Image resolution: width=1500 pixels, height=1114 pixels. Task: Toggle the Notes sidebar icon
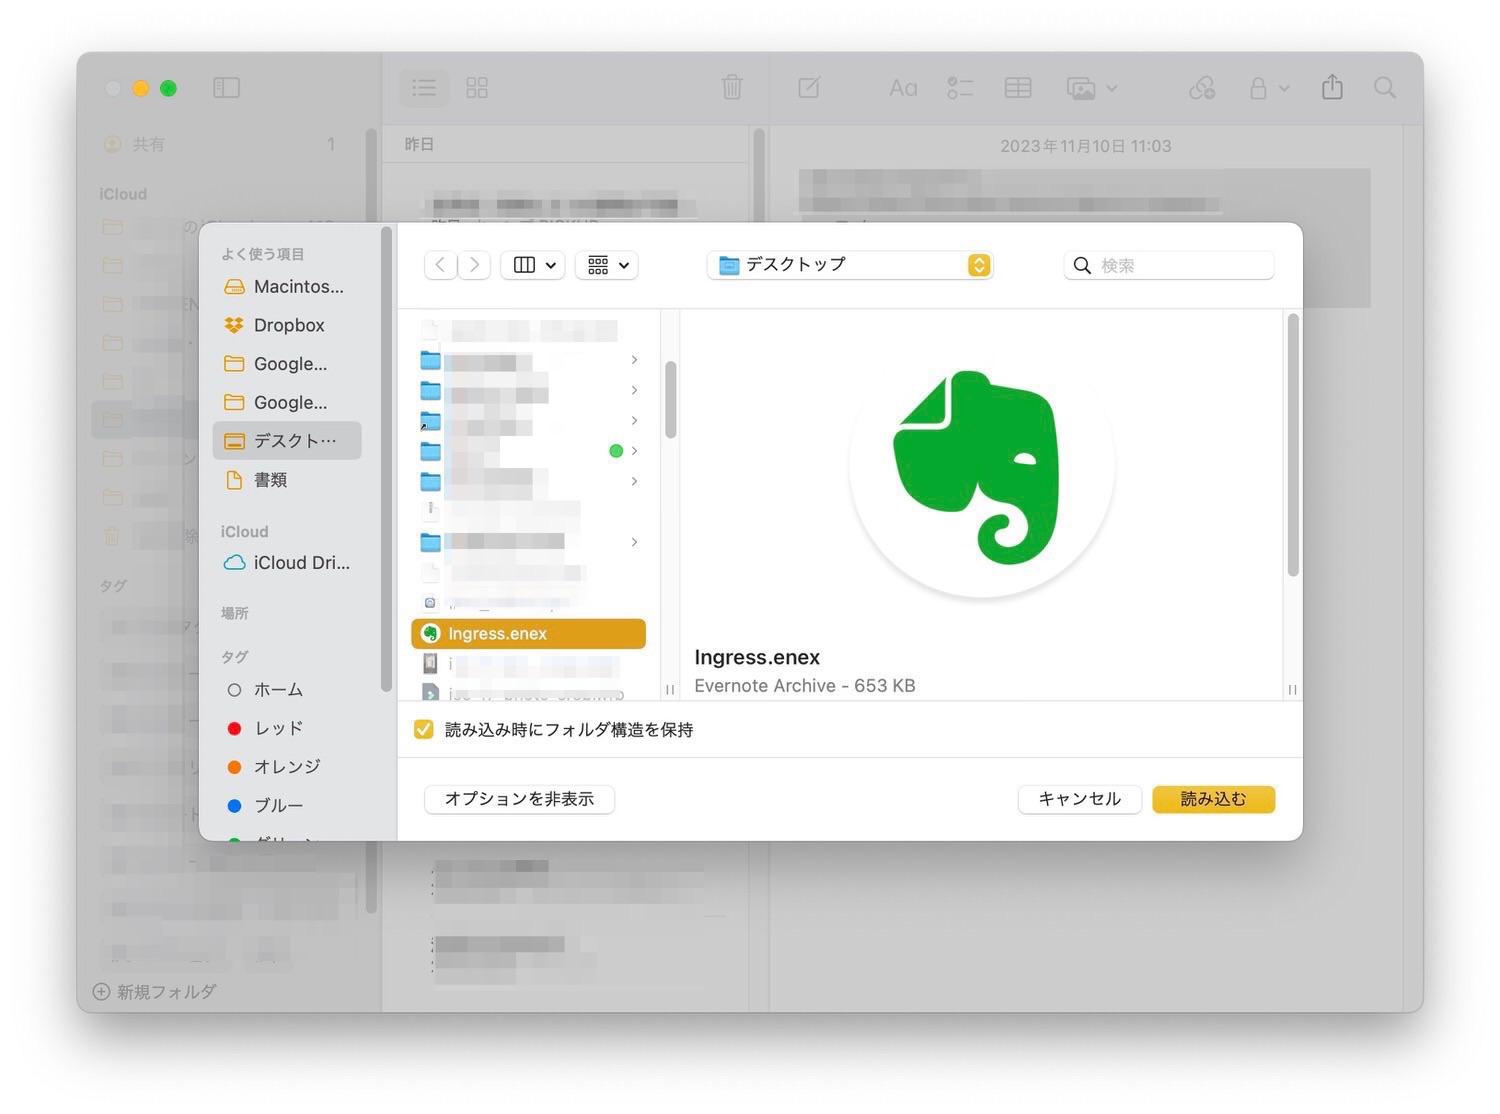pos(226,88)
